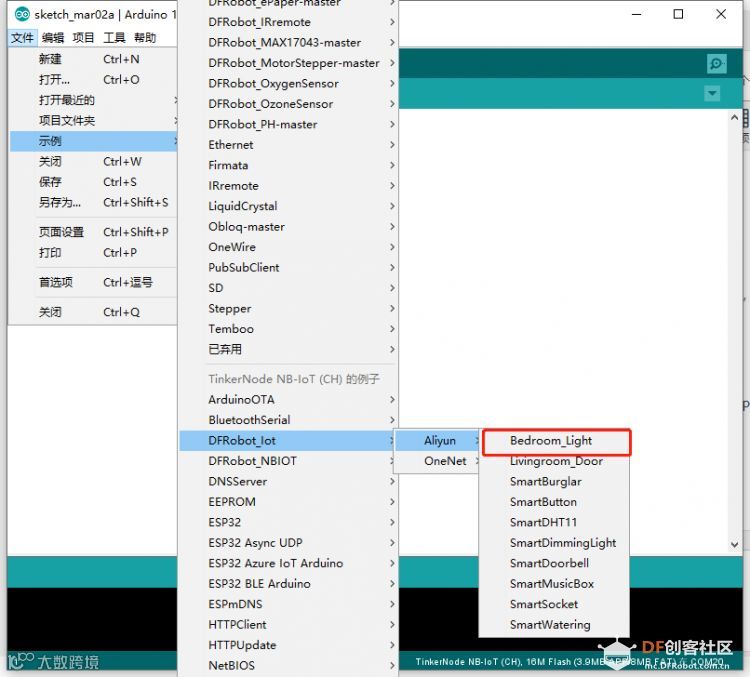Open Temboo examples submenu
Viewport: 750px width, 677px height.
[x=288, y=329]
